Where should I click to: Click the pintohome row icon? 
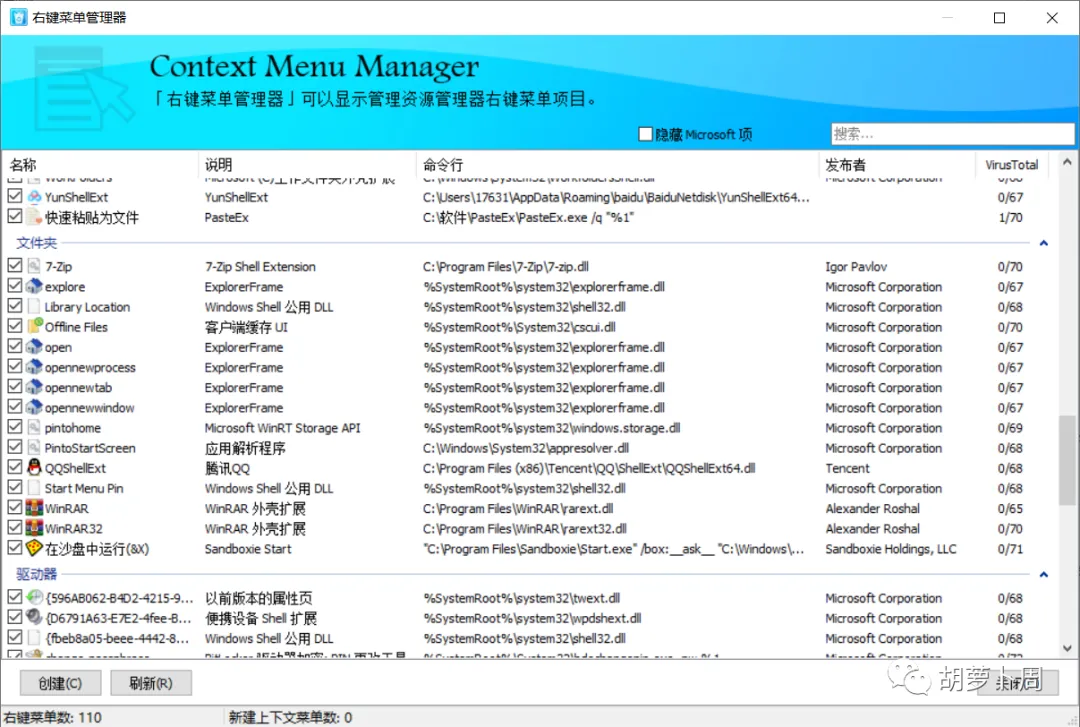coord(34,427)
